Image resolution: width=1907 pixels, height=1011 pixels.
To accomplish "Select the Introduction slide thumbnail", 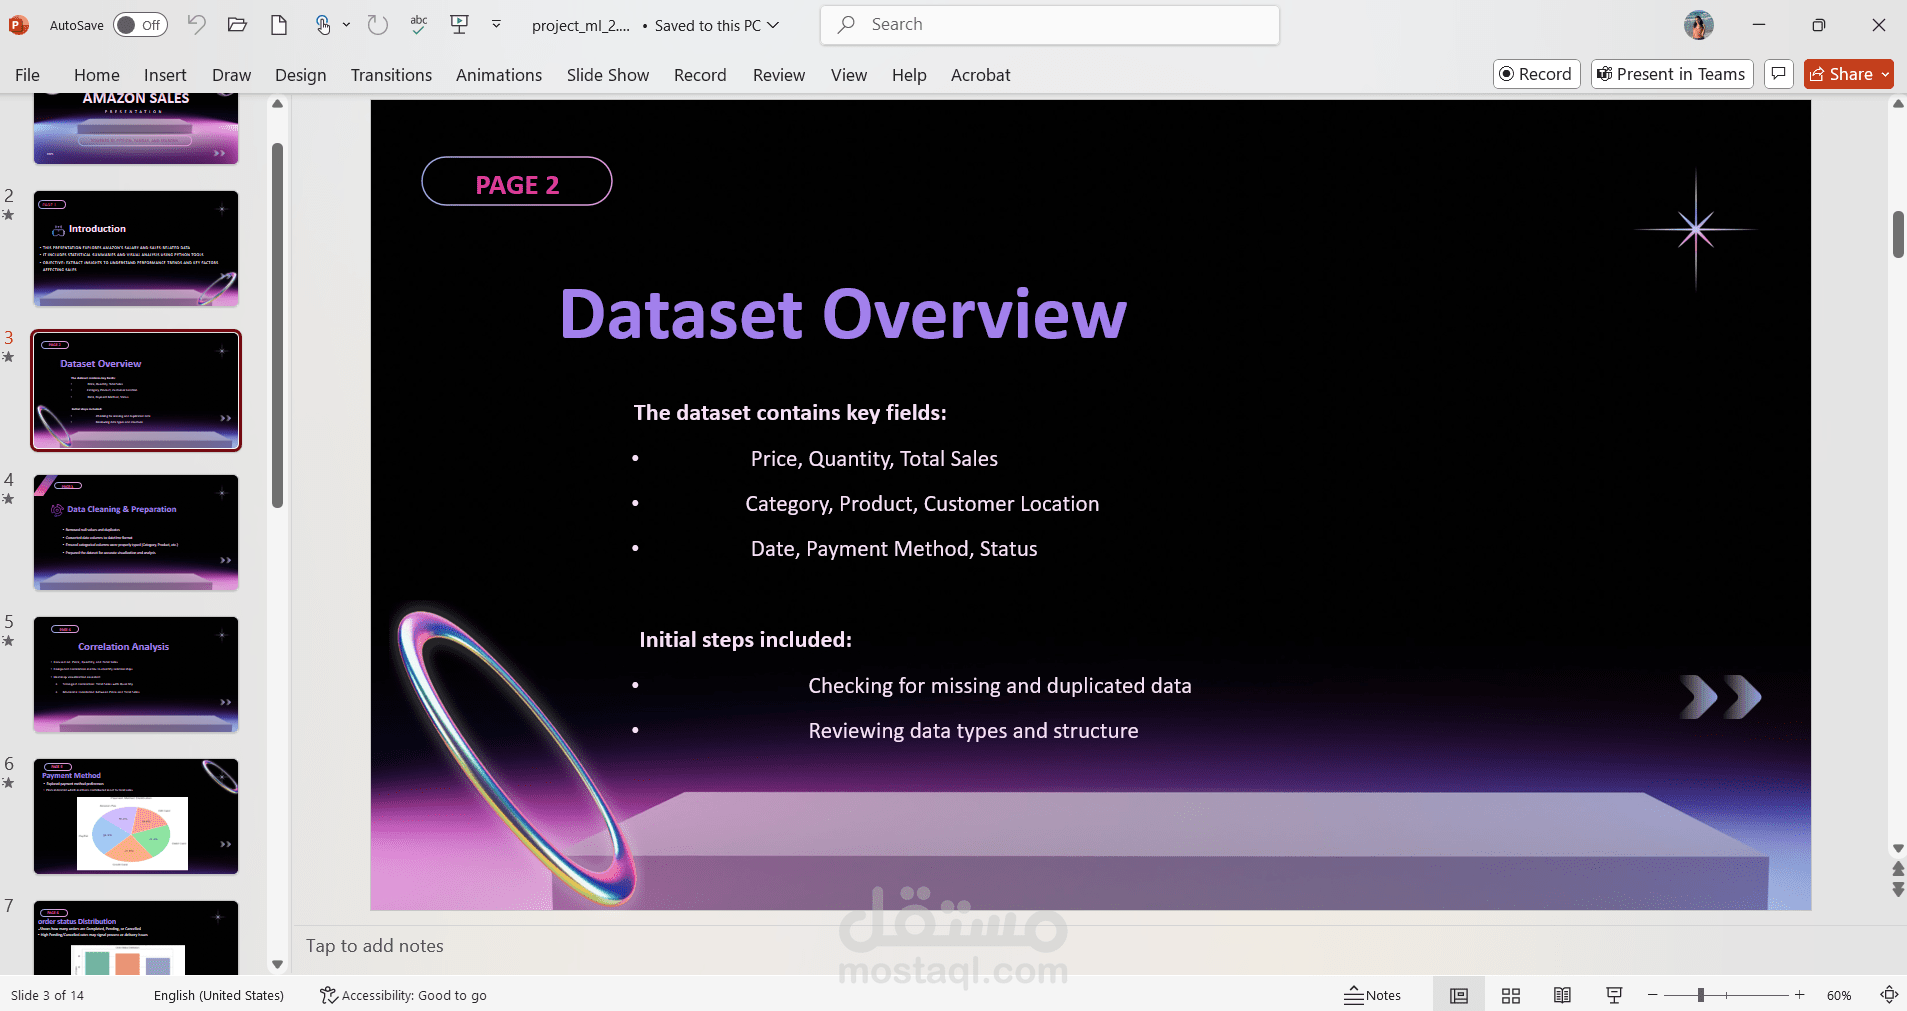I will pos(136,249).
